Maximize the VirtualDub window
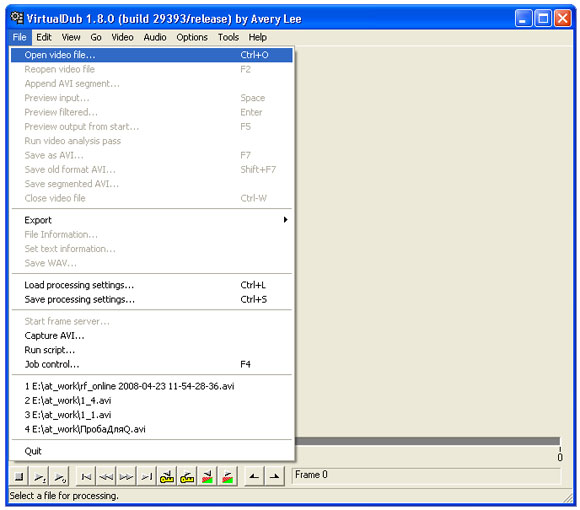Screen dimensions: 580x510 tap(543, 18)
